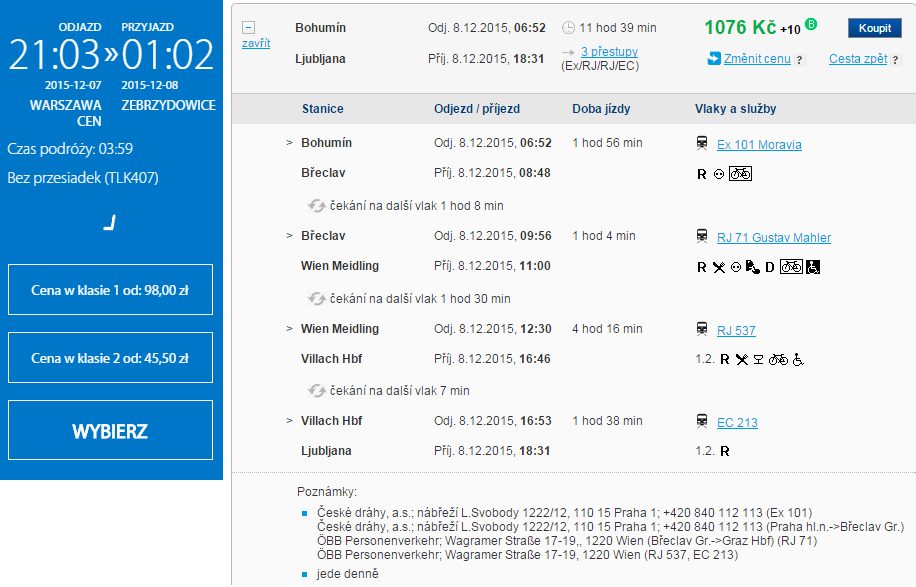This screenshot has width=916, height=587.
Task: Click the filled wheelchair icon under RJ 71
Action: (x=813, y=267)
